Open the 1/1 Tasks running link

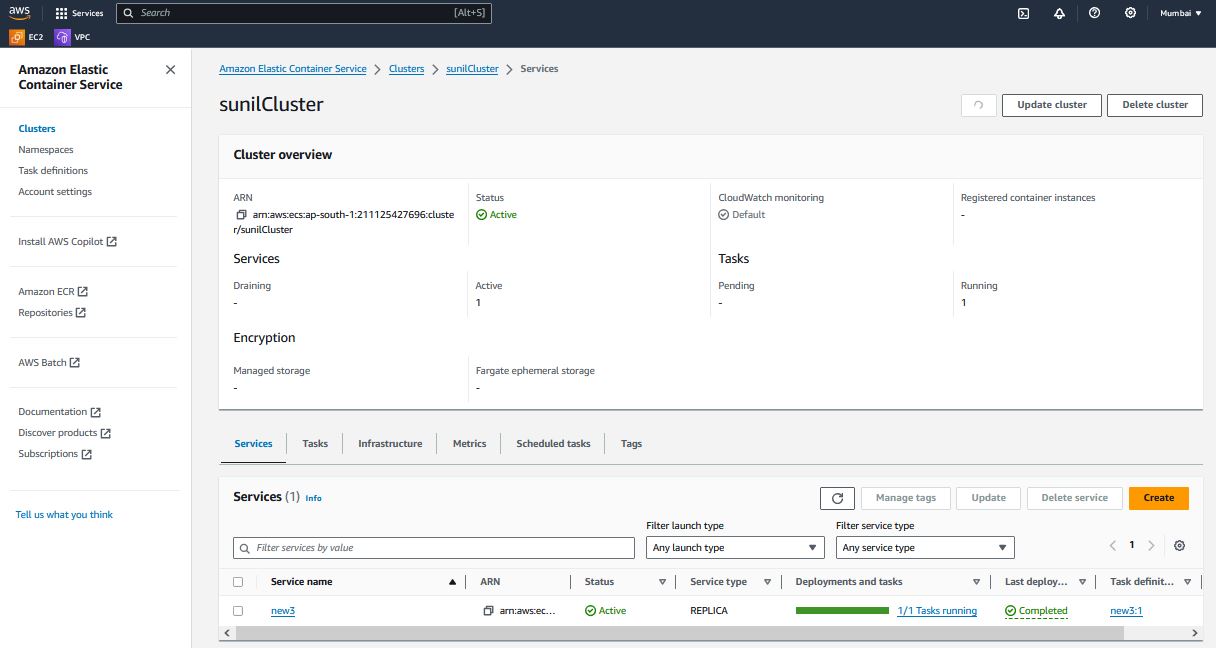click(x=937, y=611)
